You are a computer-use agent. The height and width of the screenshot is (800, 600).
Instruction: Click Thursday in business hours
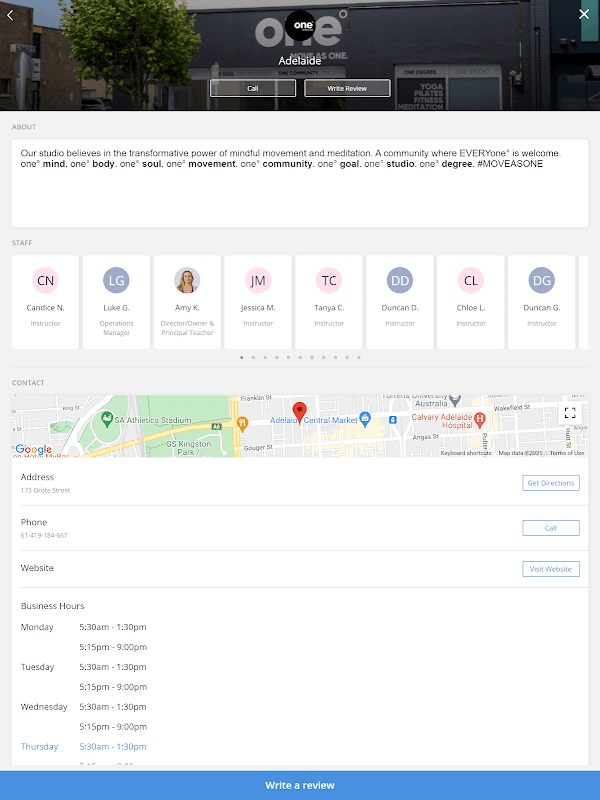pyautogui.click(x=39, y=746)
